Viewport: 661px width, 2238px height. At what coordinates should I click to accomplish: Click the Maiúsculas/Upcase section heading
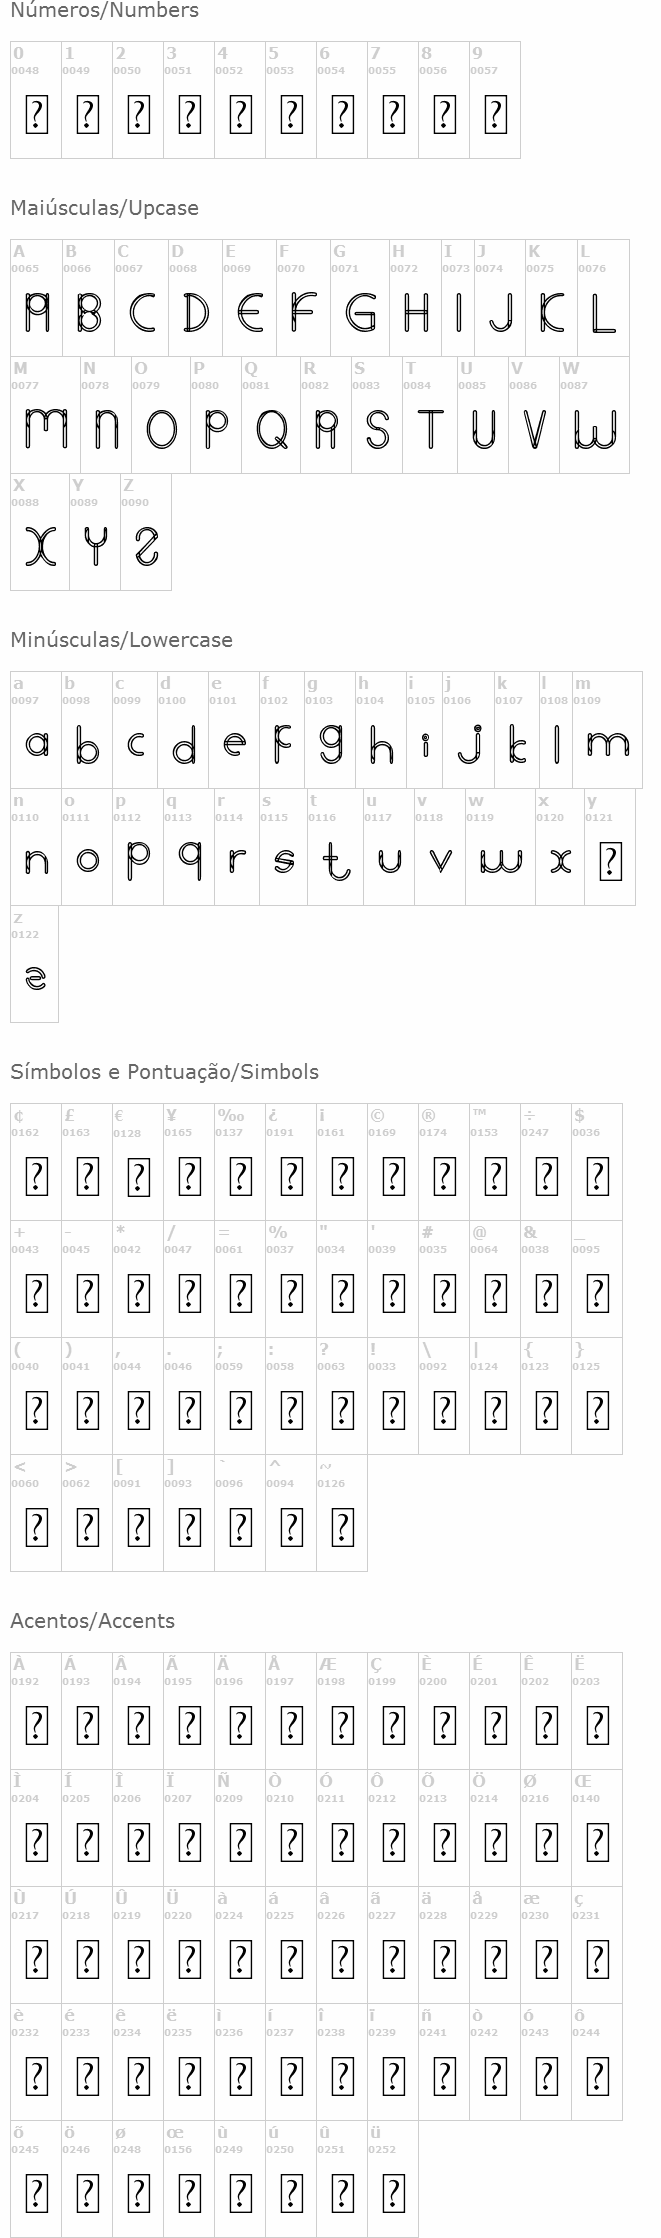point(104,208)
